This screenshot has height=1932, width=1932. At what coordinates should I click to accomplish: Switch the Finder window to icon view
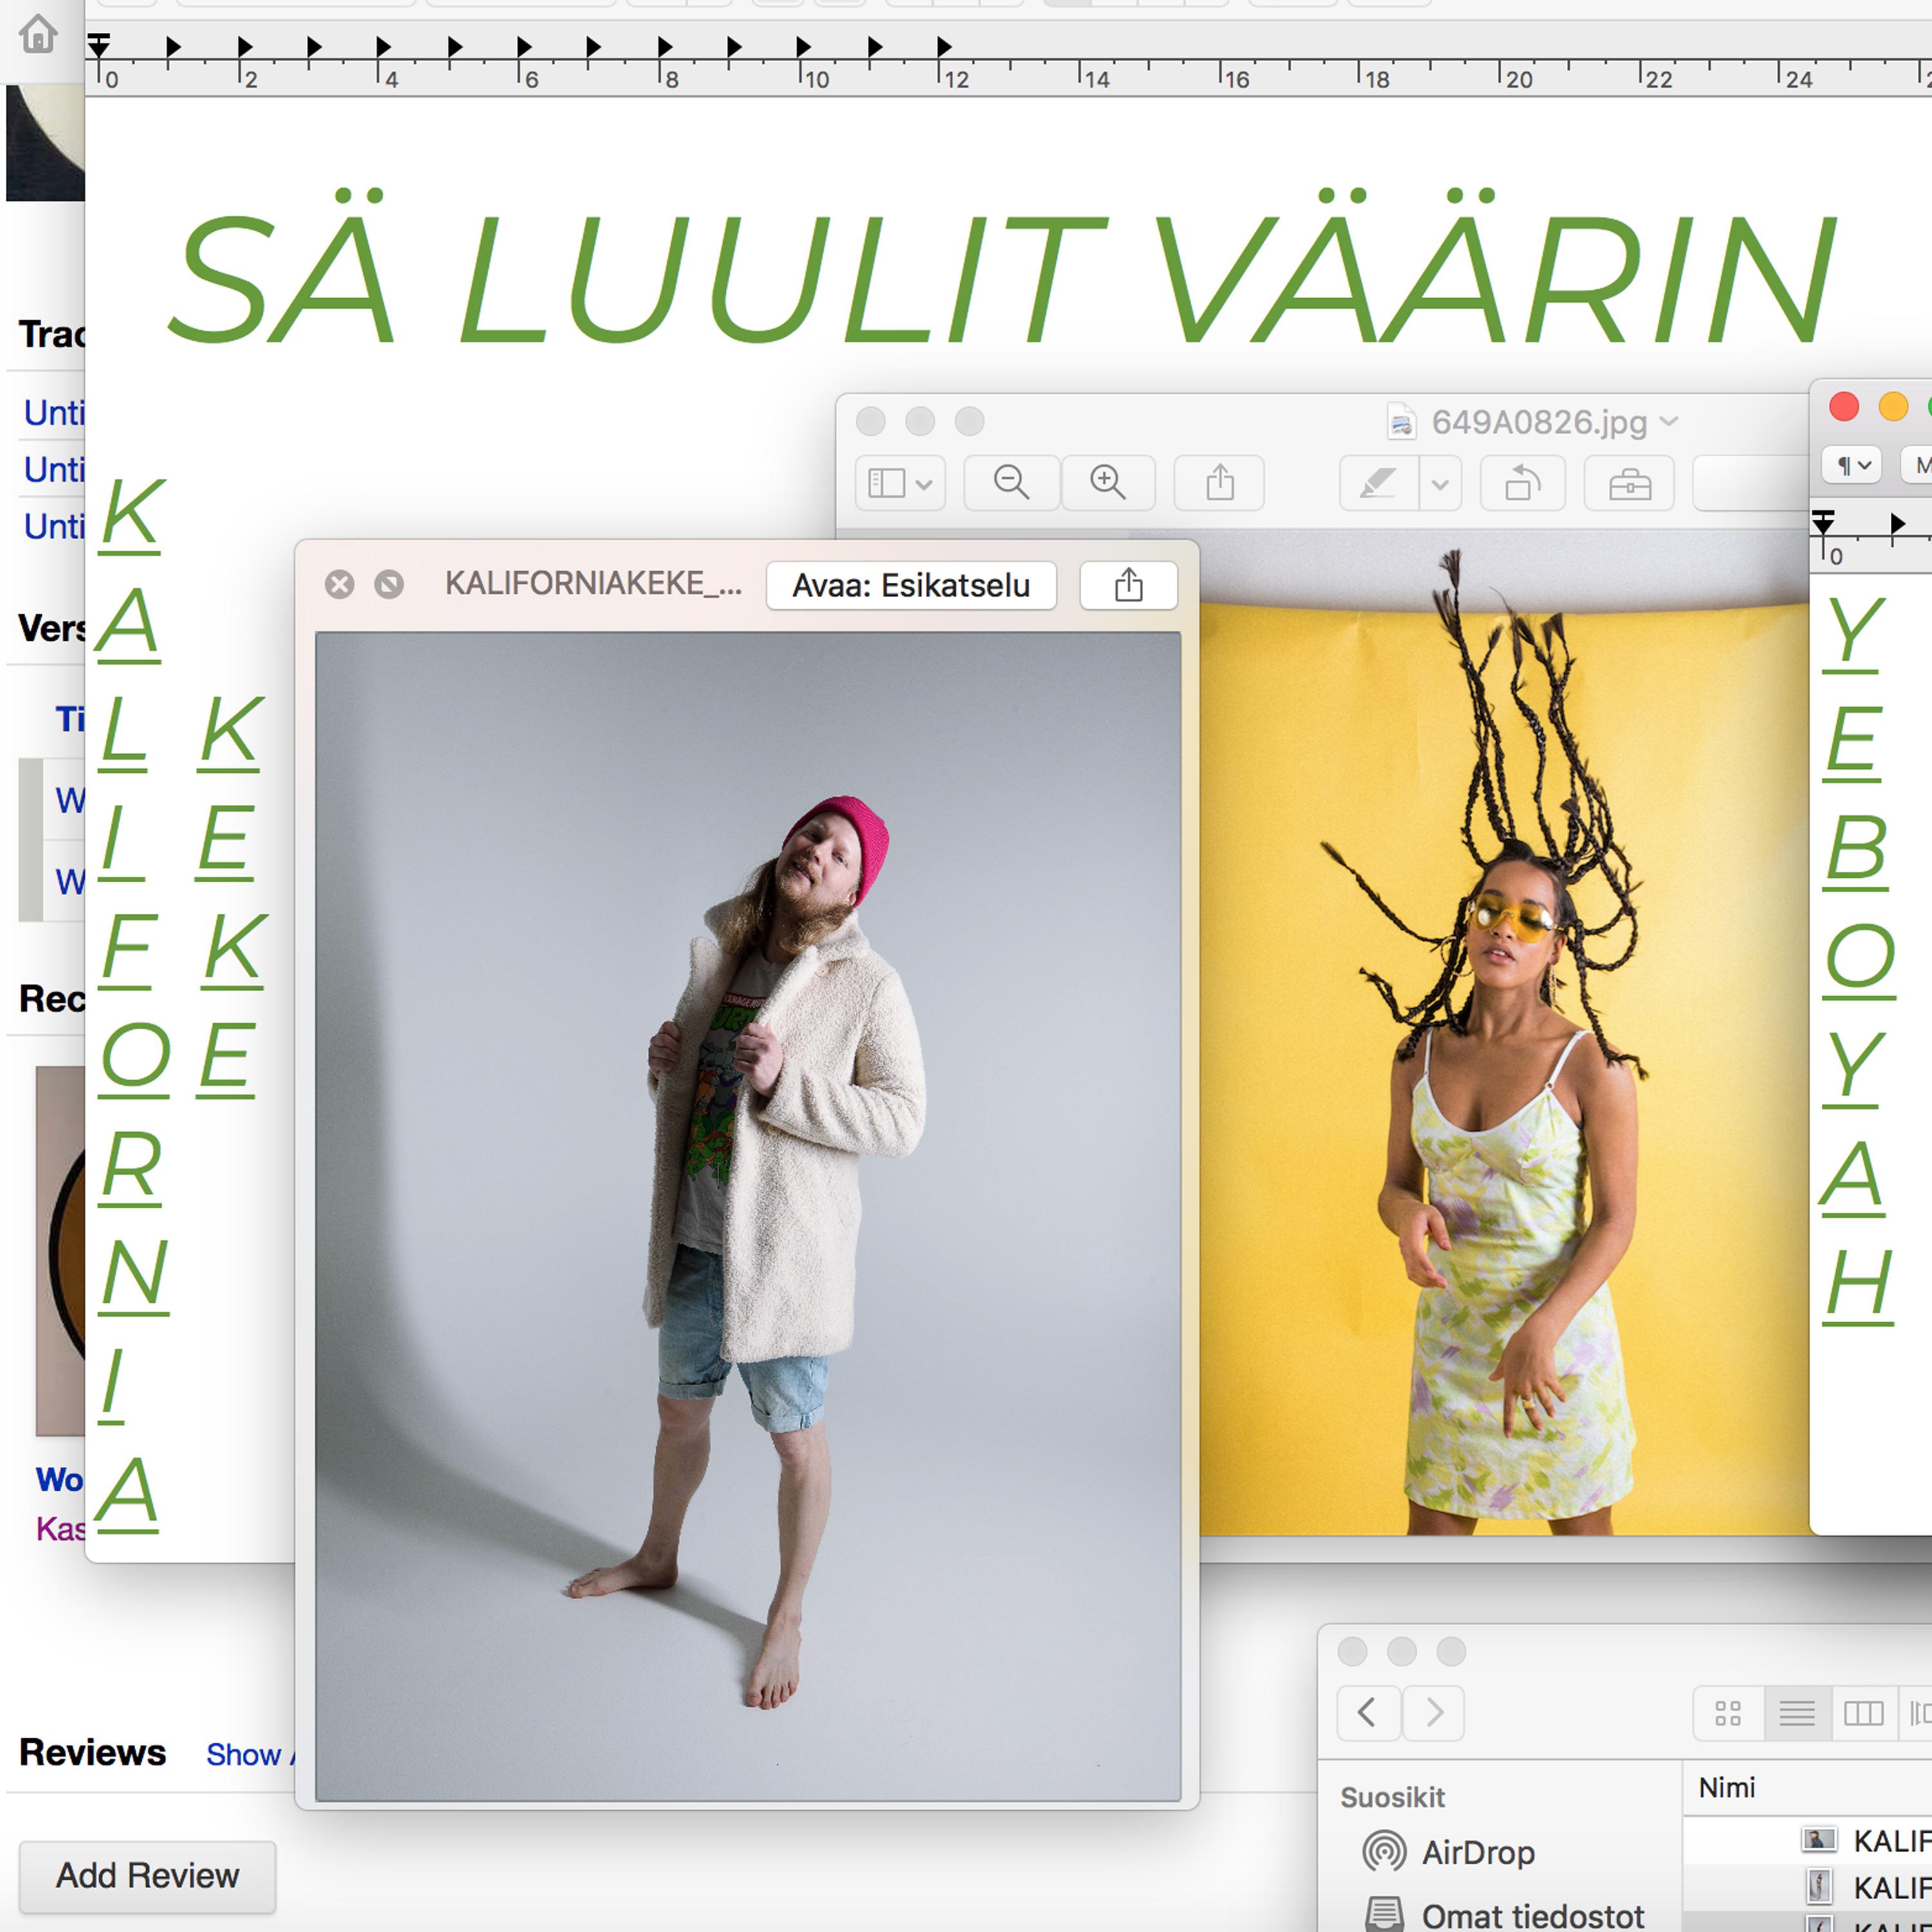pyautogui.click(x=1728, y=1713)
